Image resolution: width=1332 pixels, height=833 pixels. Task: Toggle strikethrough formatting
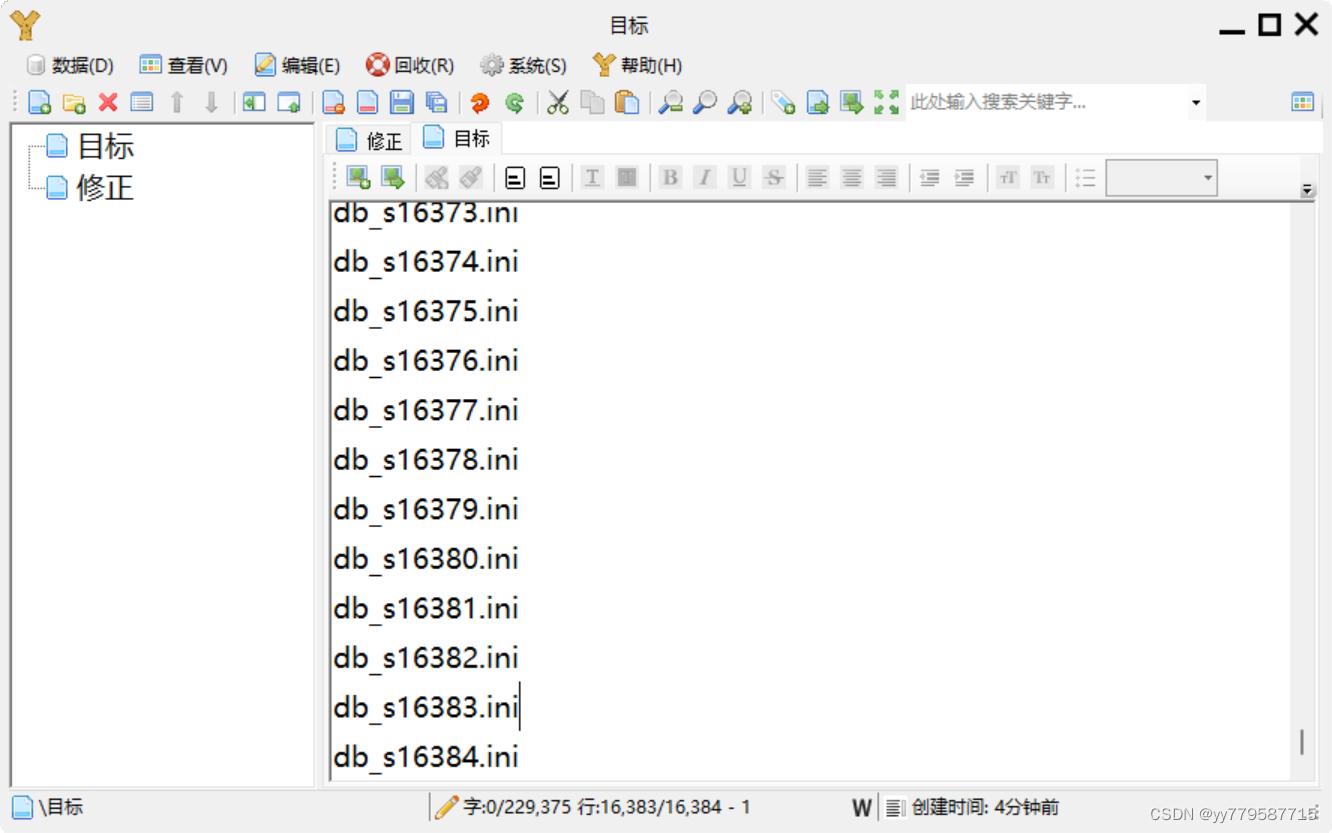click(x=773, y=178)
